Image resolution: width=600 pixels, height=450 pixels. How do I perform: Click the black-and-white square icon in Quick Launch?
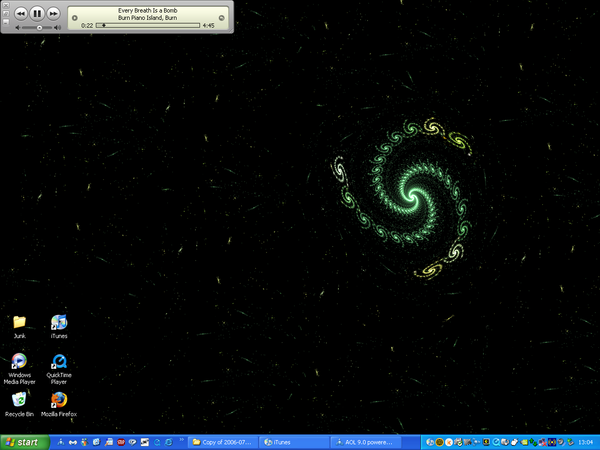pos(145,442)
